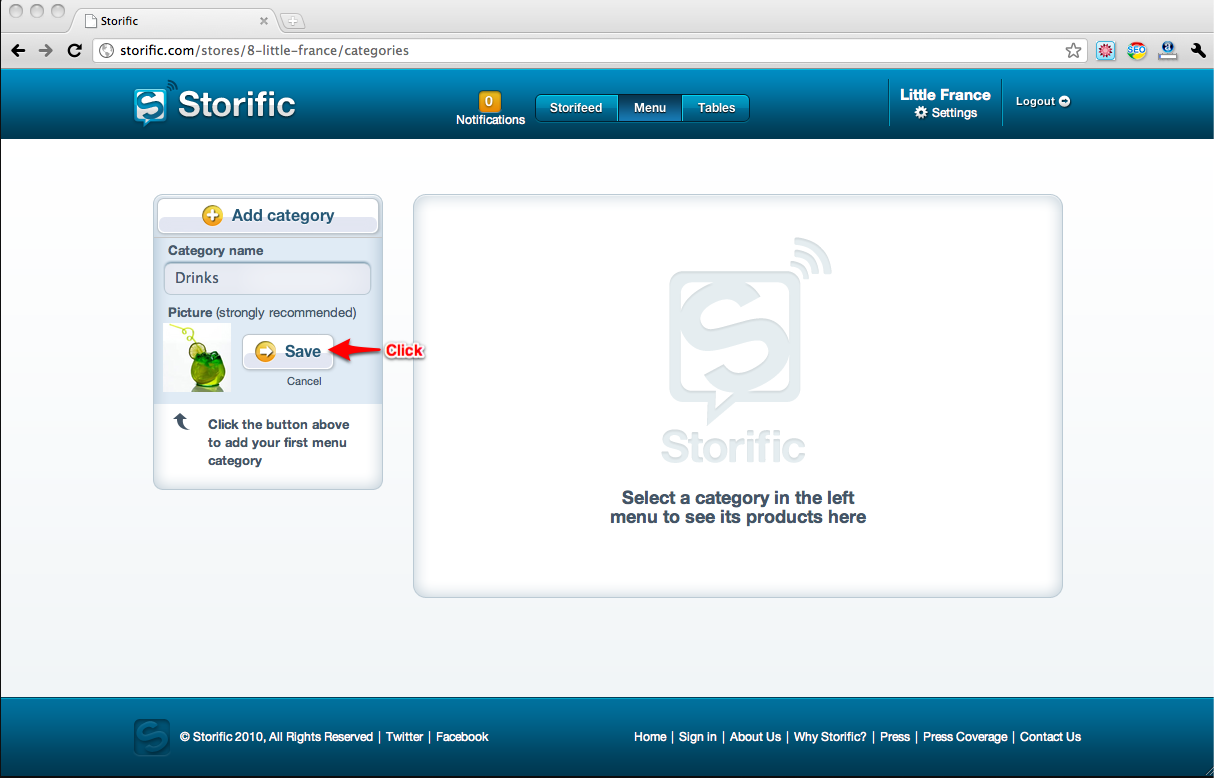
Task: Open a new browser tab
Action: point(292,21)
